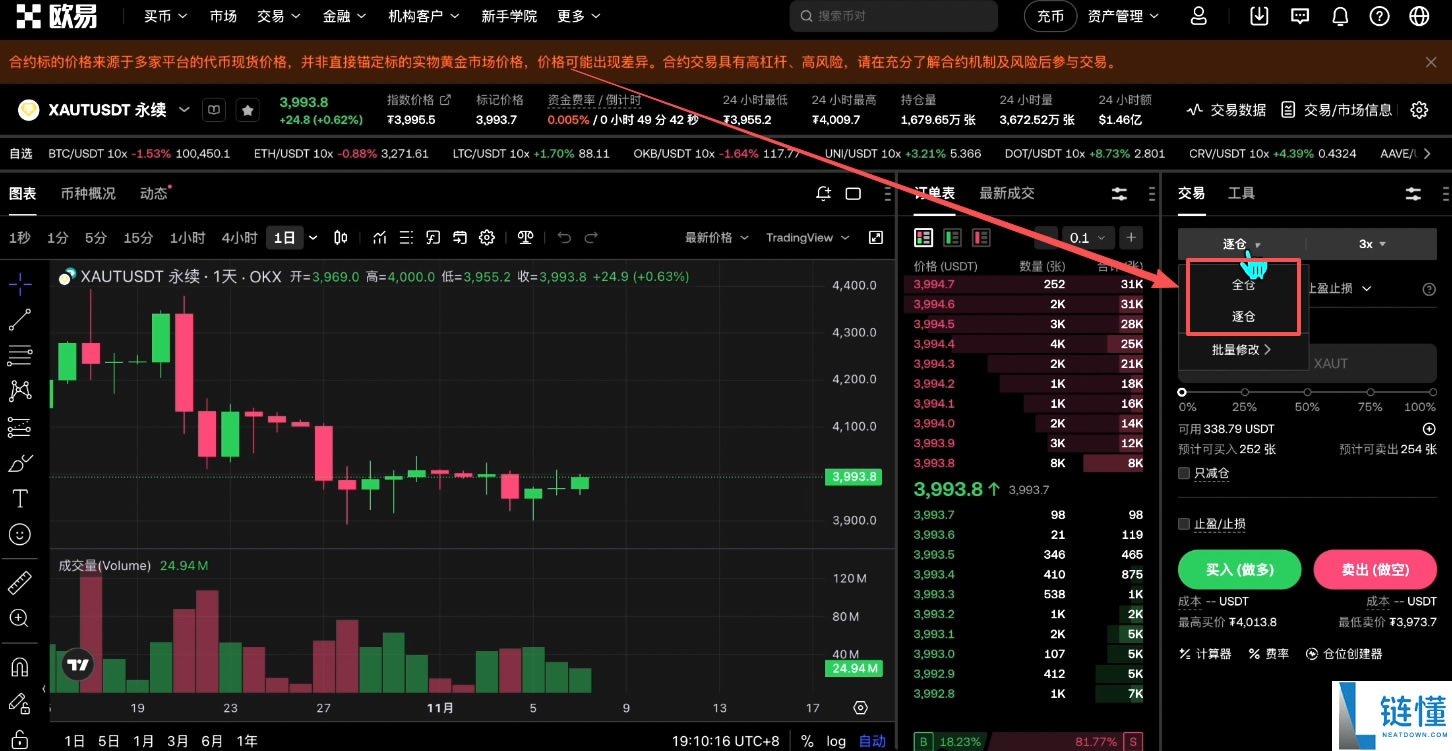Open the 仓位创建器 position builder link
This screenshot has height=751, width=1452.
tap(1344, 654)
